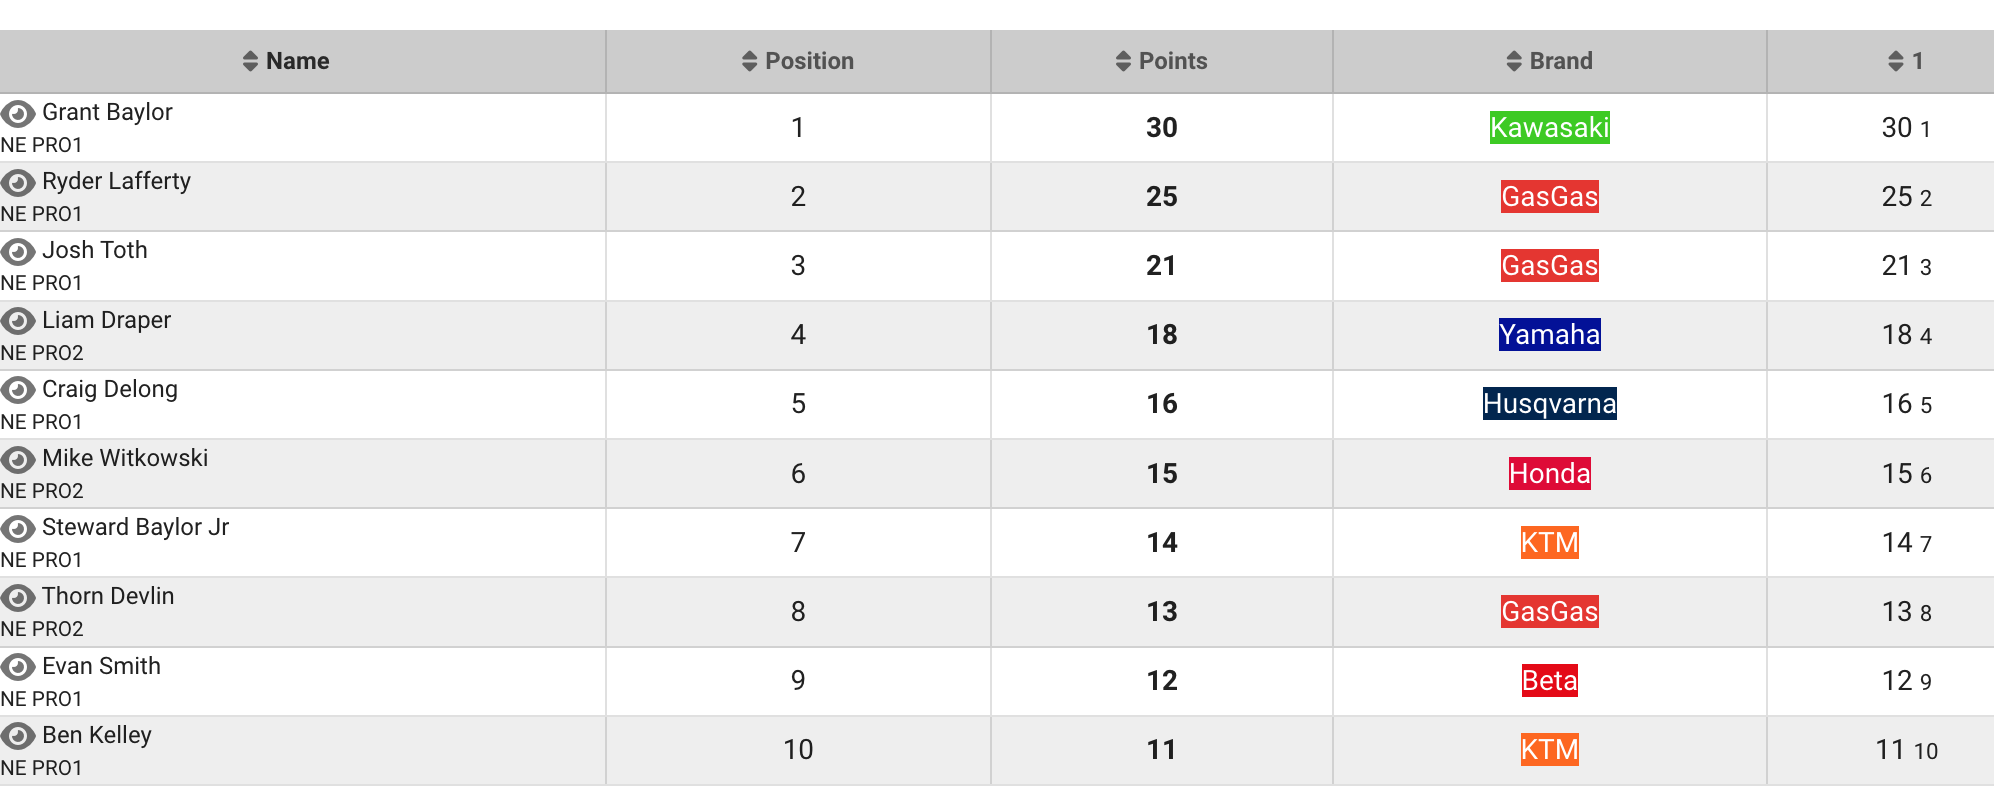Click the eye icon next to Ryder Lafferty

pyautogui.click(x=18, y=182)
